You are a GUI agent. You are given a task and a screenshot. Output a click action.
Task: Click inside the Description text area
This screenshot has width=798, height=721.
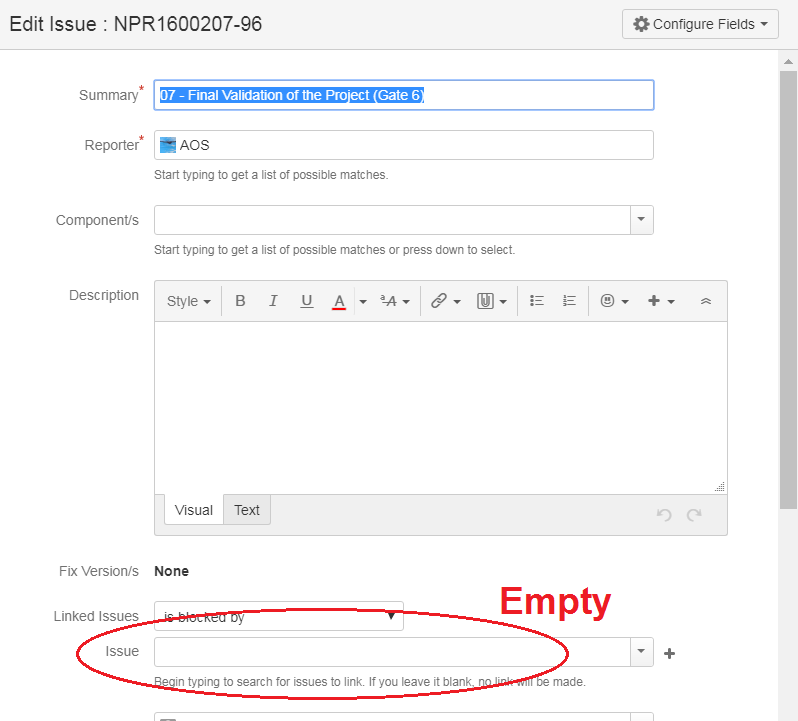pos(441,408)
